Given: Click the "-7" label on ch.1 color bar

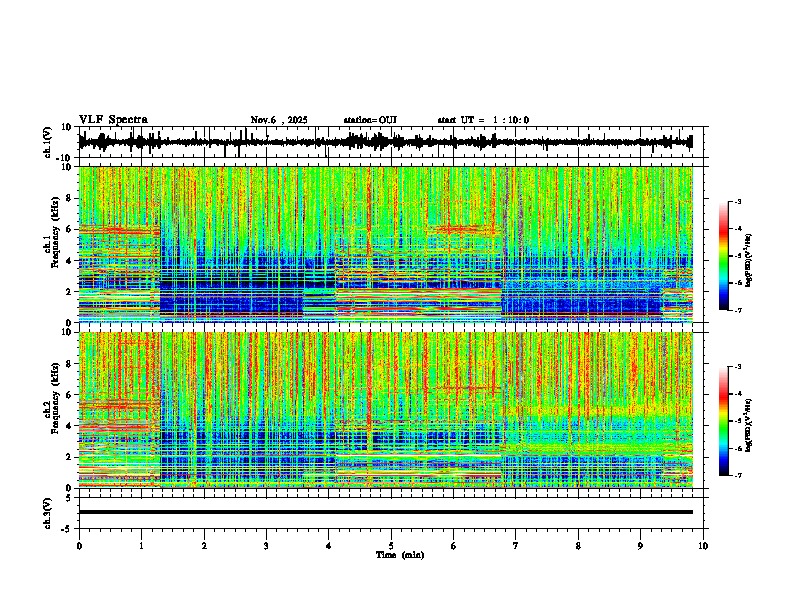Looking at the screenshot, I should [x=737, y=310].
